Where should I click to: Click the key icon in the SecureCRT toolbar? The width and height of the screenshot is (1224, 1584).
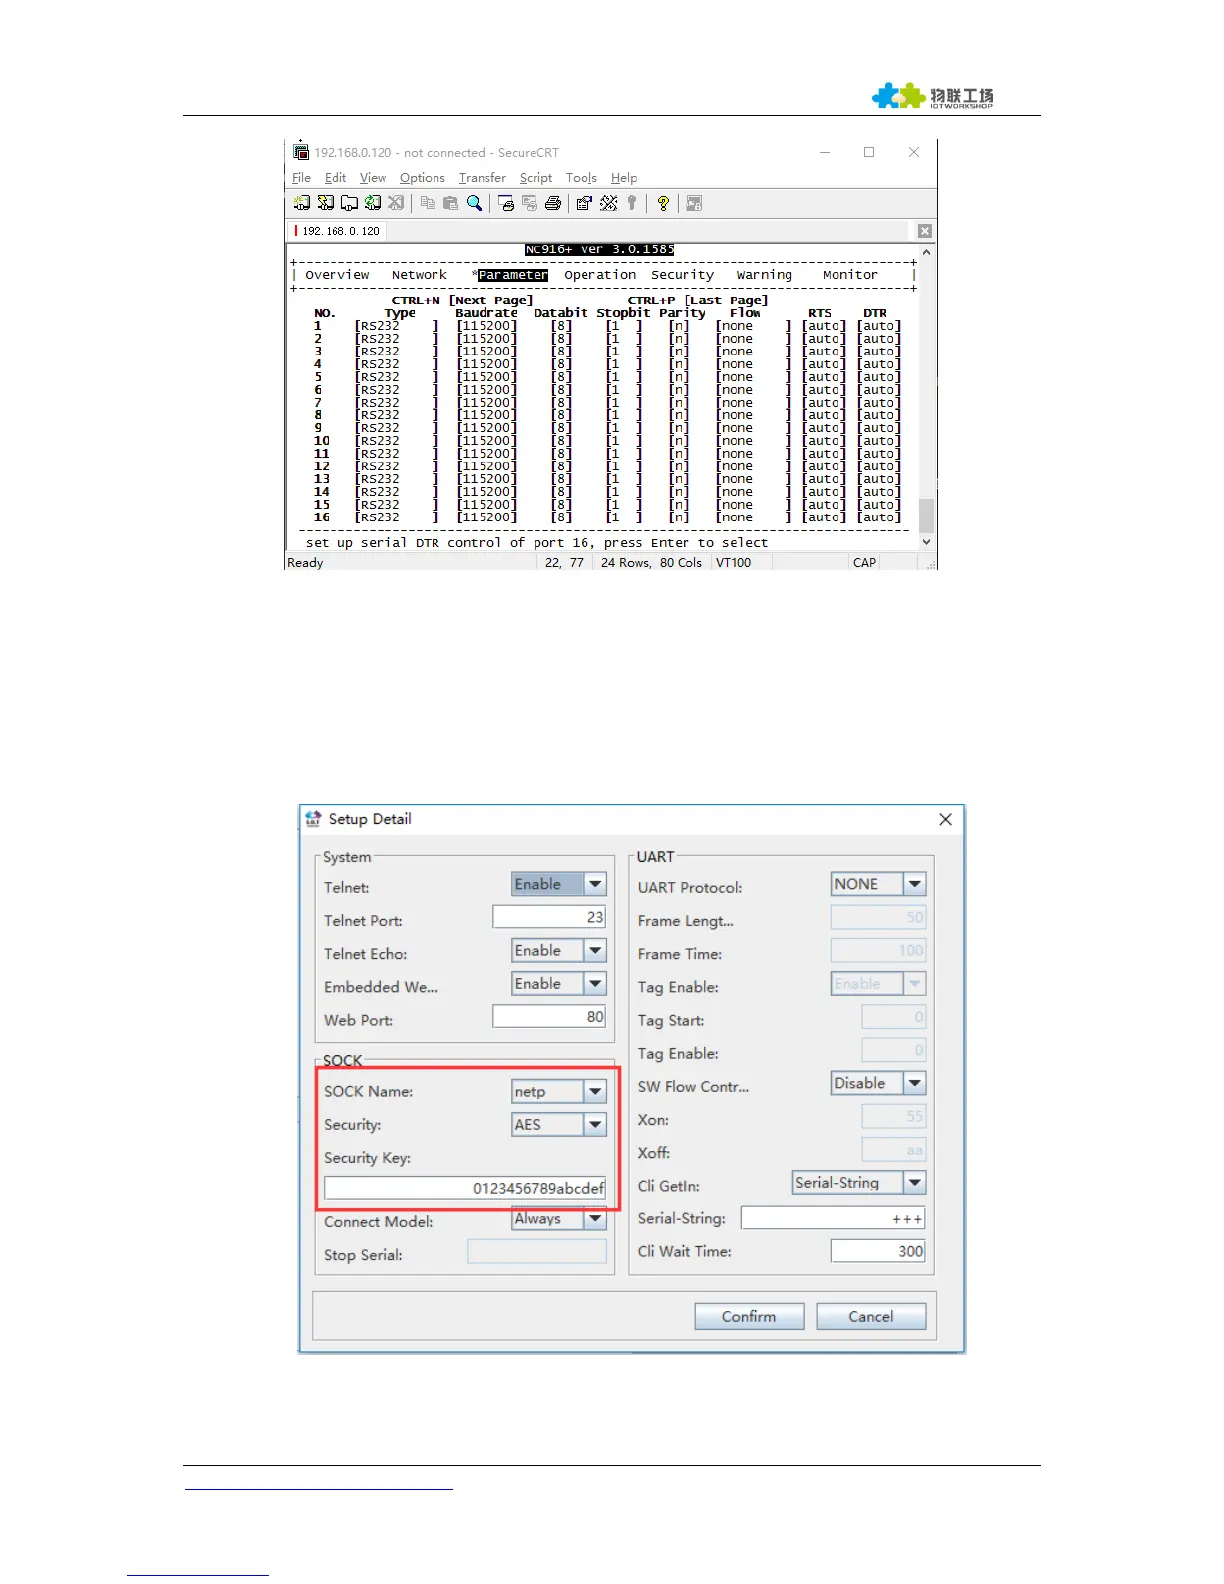pyautogui.click(x=632, y=203)
